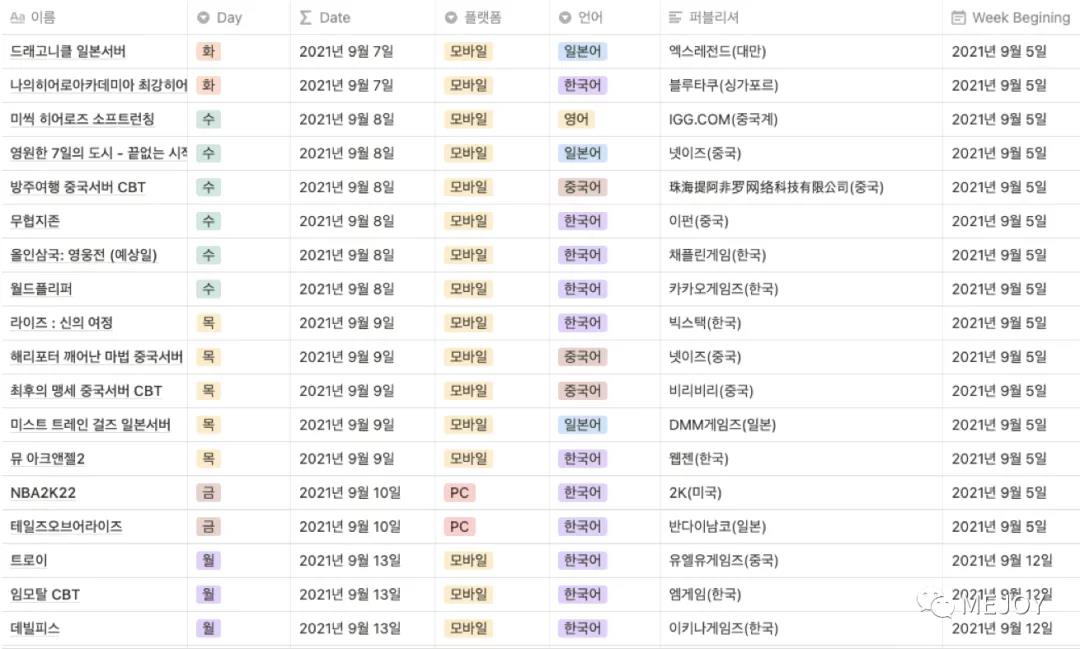Click the 화 day tag in 드래고니클 row
Viewport: 1080px width, 649px height.
pyautogui.click(x=208, y=51)
